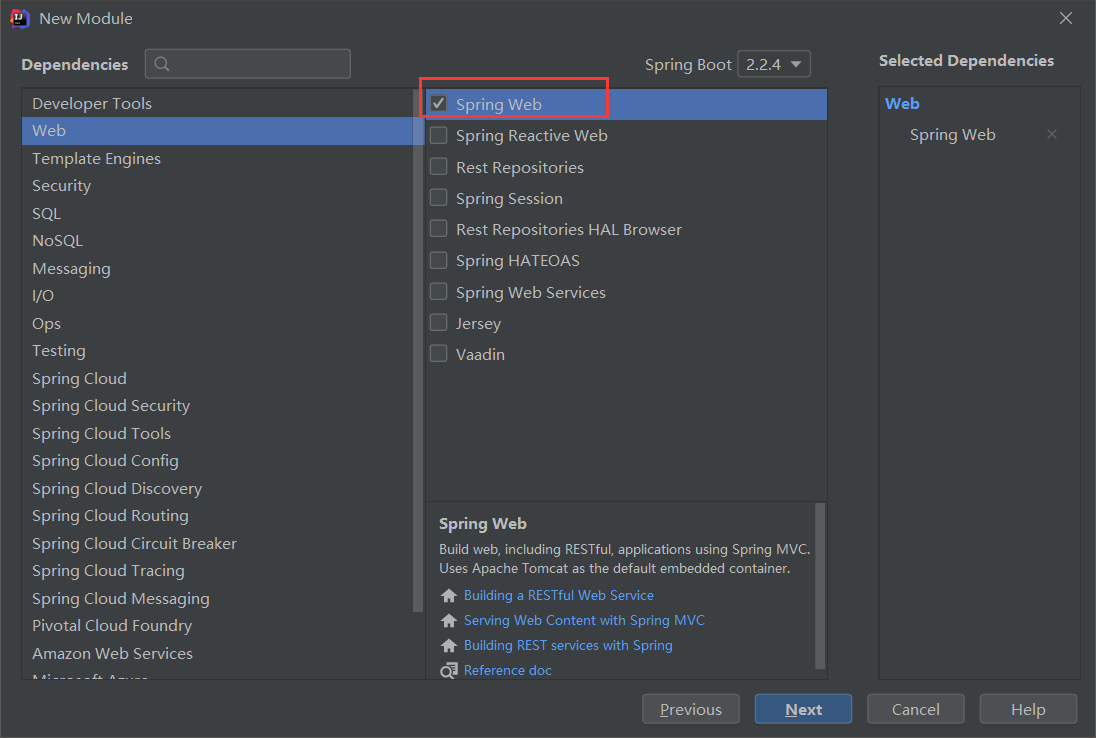
Task: Click home icon beside Serving Web Content
Action: point(449,621)
